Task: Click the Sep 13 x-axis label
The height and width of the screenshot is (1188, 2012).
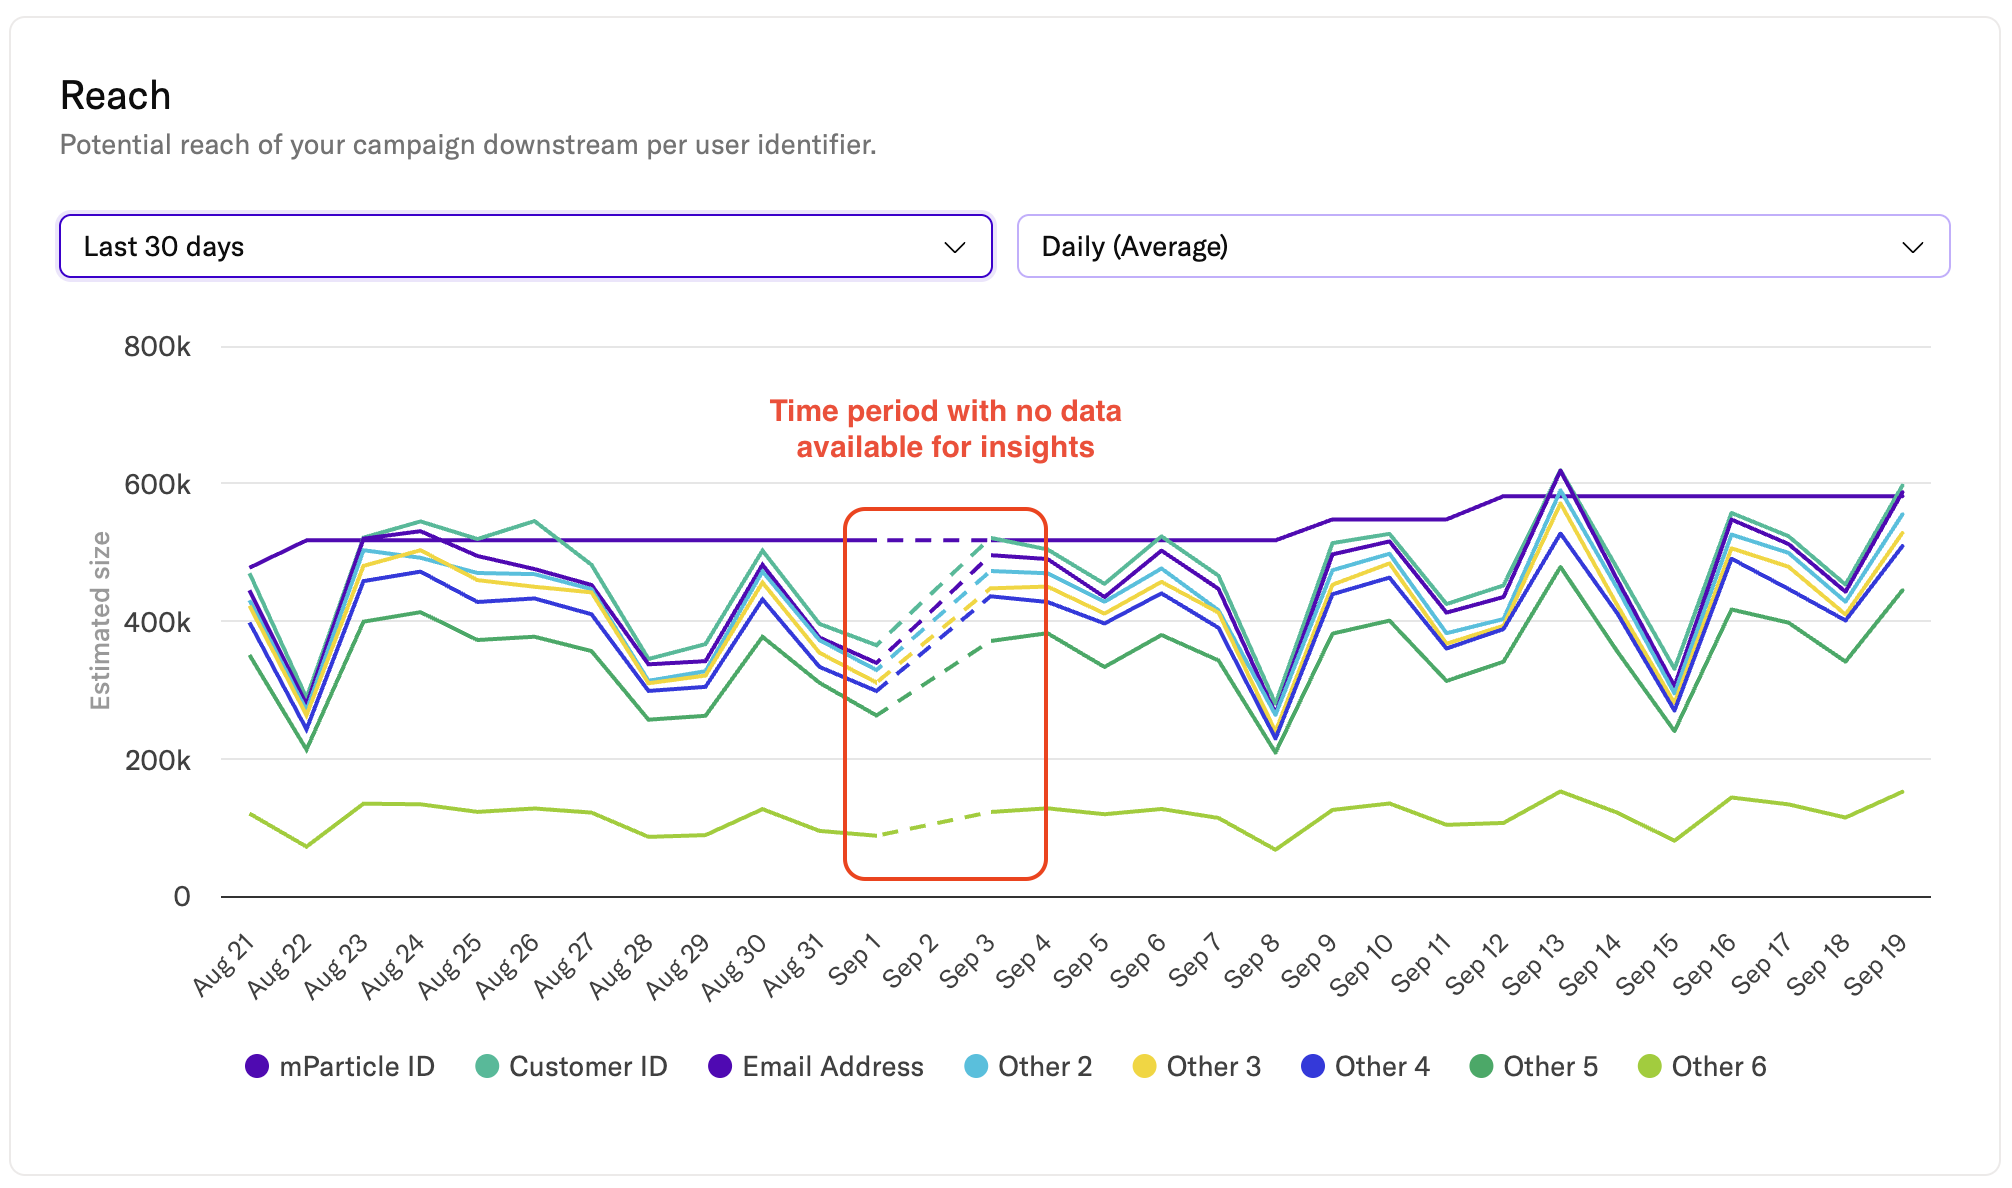Action: 1534,965
